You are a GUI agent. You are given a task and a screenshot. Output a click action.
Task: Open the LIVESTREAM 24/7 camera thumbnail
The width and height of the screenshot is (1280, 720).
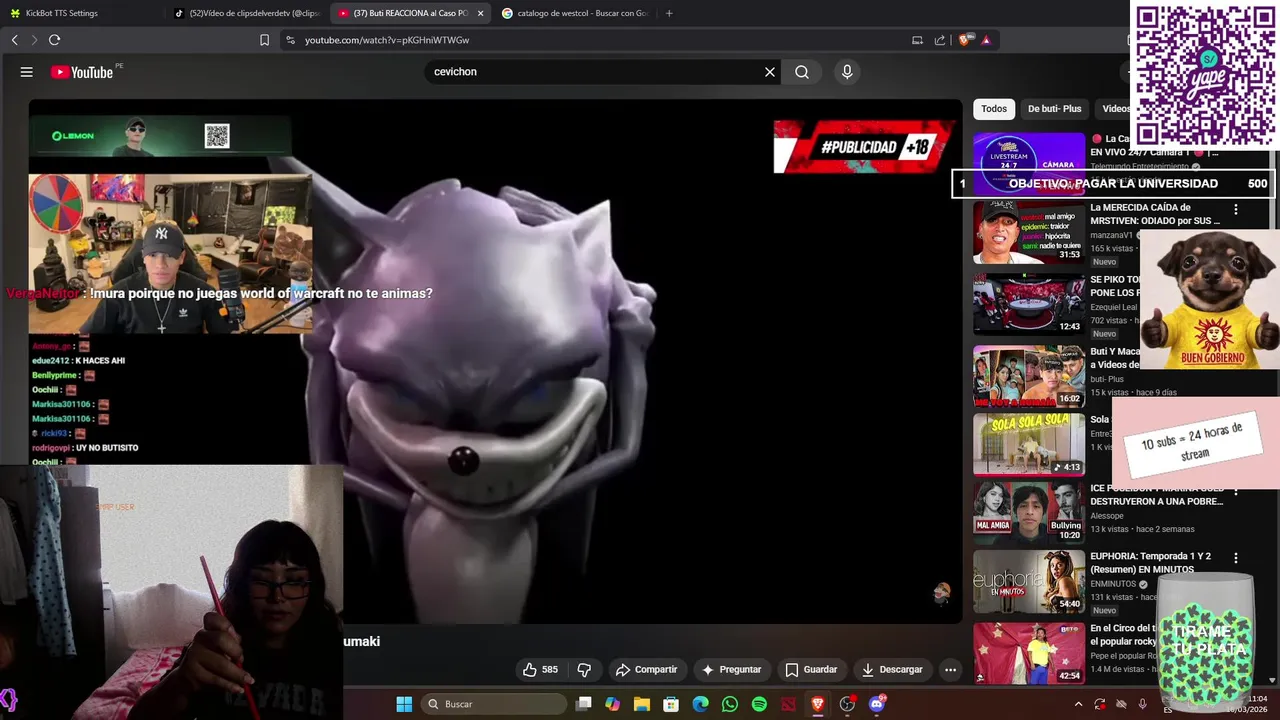tap(1029, 163)
